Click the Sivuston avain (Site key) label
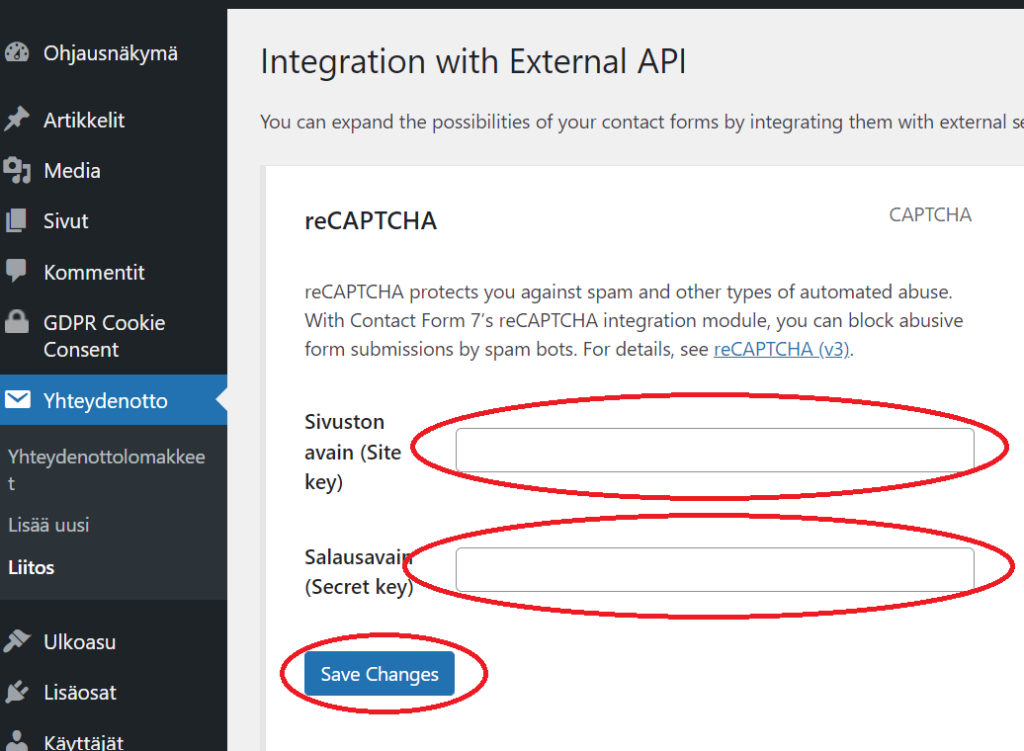Image resolution: width=1024 pixels, height=751 pixels. point(353,452)
